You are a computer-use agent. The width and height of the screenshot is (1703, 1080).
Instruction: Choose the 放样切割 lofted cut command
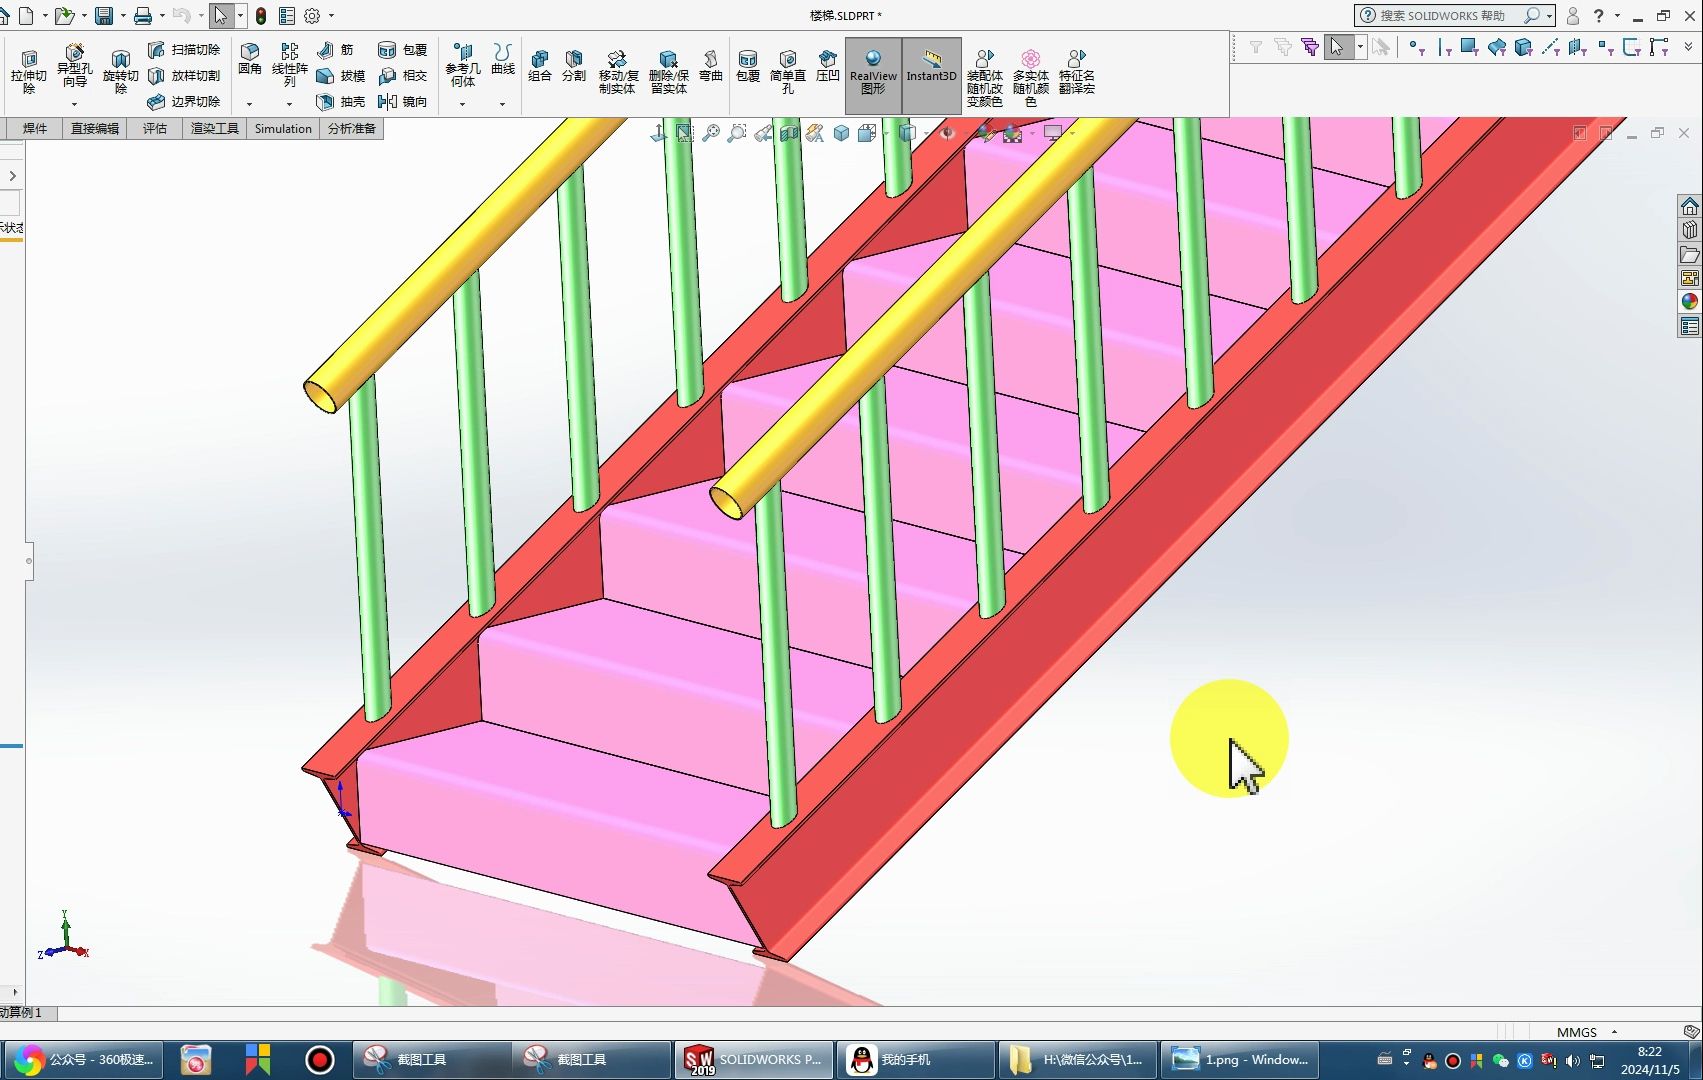pyautogui.click(x=184, y=76)
